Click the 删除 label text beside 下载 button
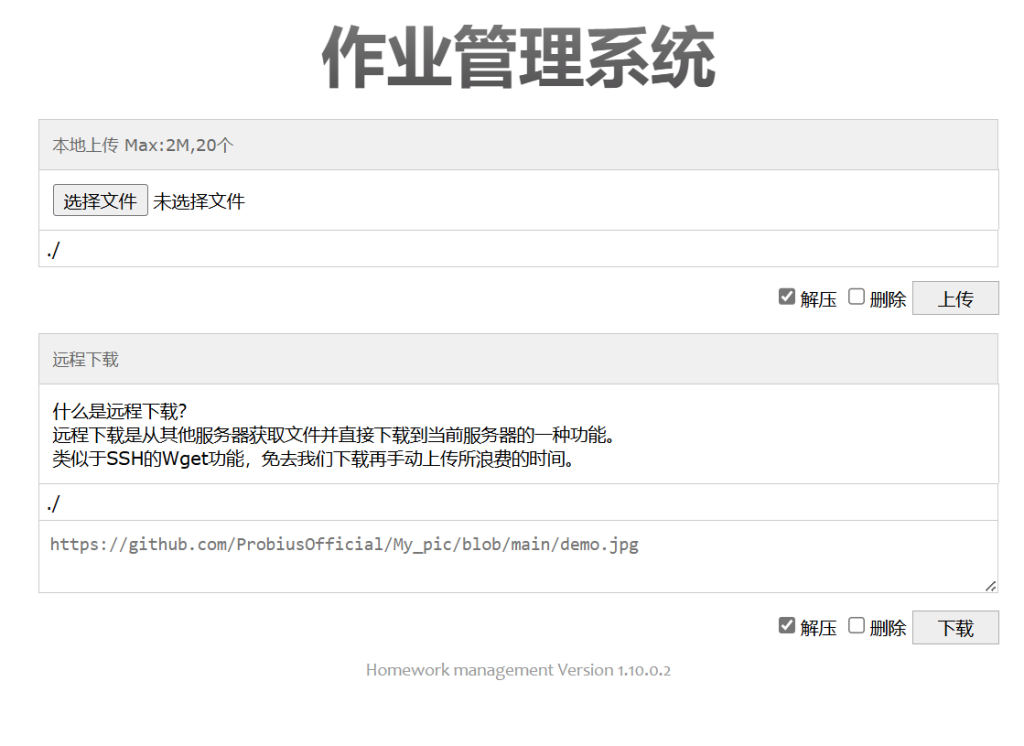 coord(887,628)
